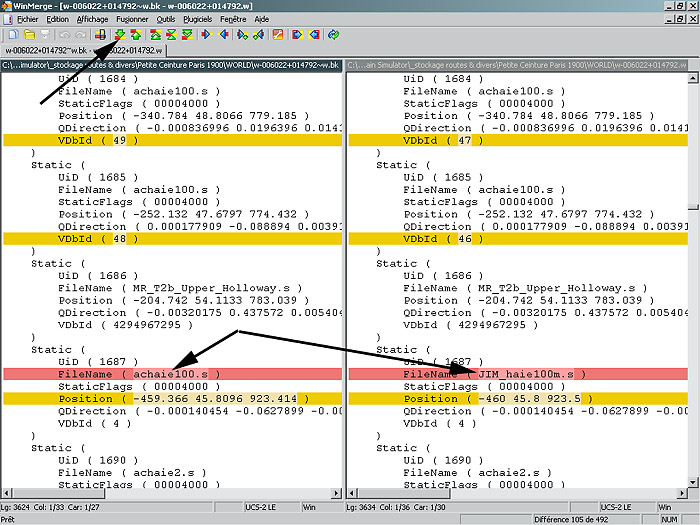Screen dimensions: 700x525
Task: Click 'UiD ( 1690 )' in right pane
Action: pyautogui.click(x=443, y=460)
